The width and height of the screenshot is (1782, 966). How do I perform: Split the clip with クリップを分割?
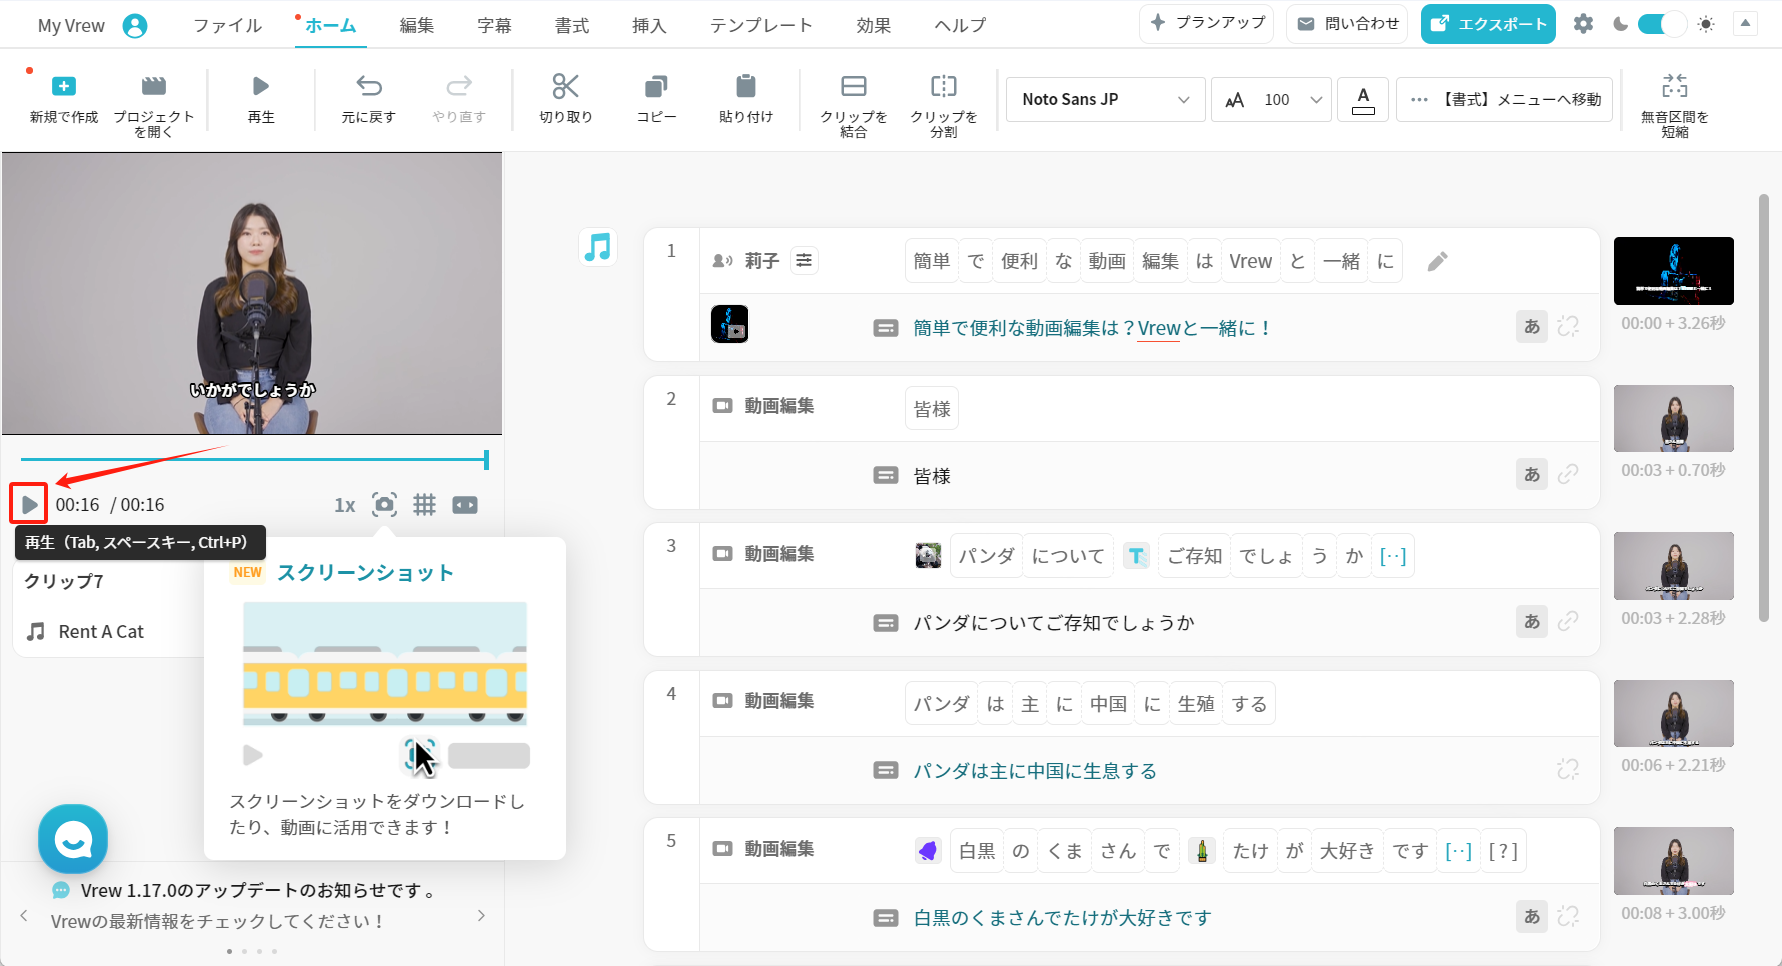(944, 100)
